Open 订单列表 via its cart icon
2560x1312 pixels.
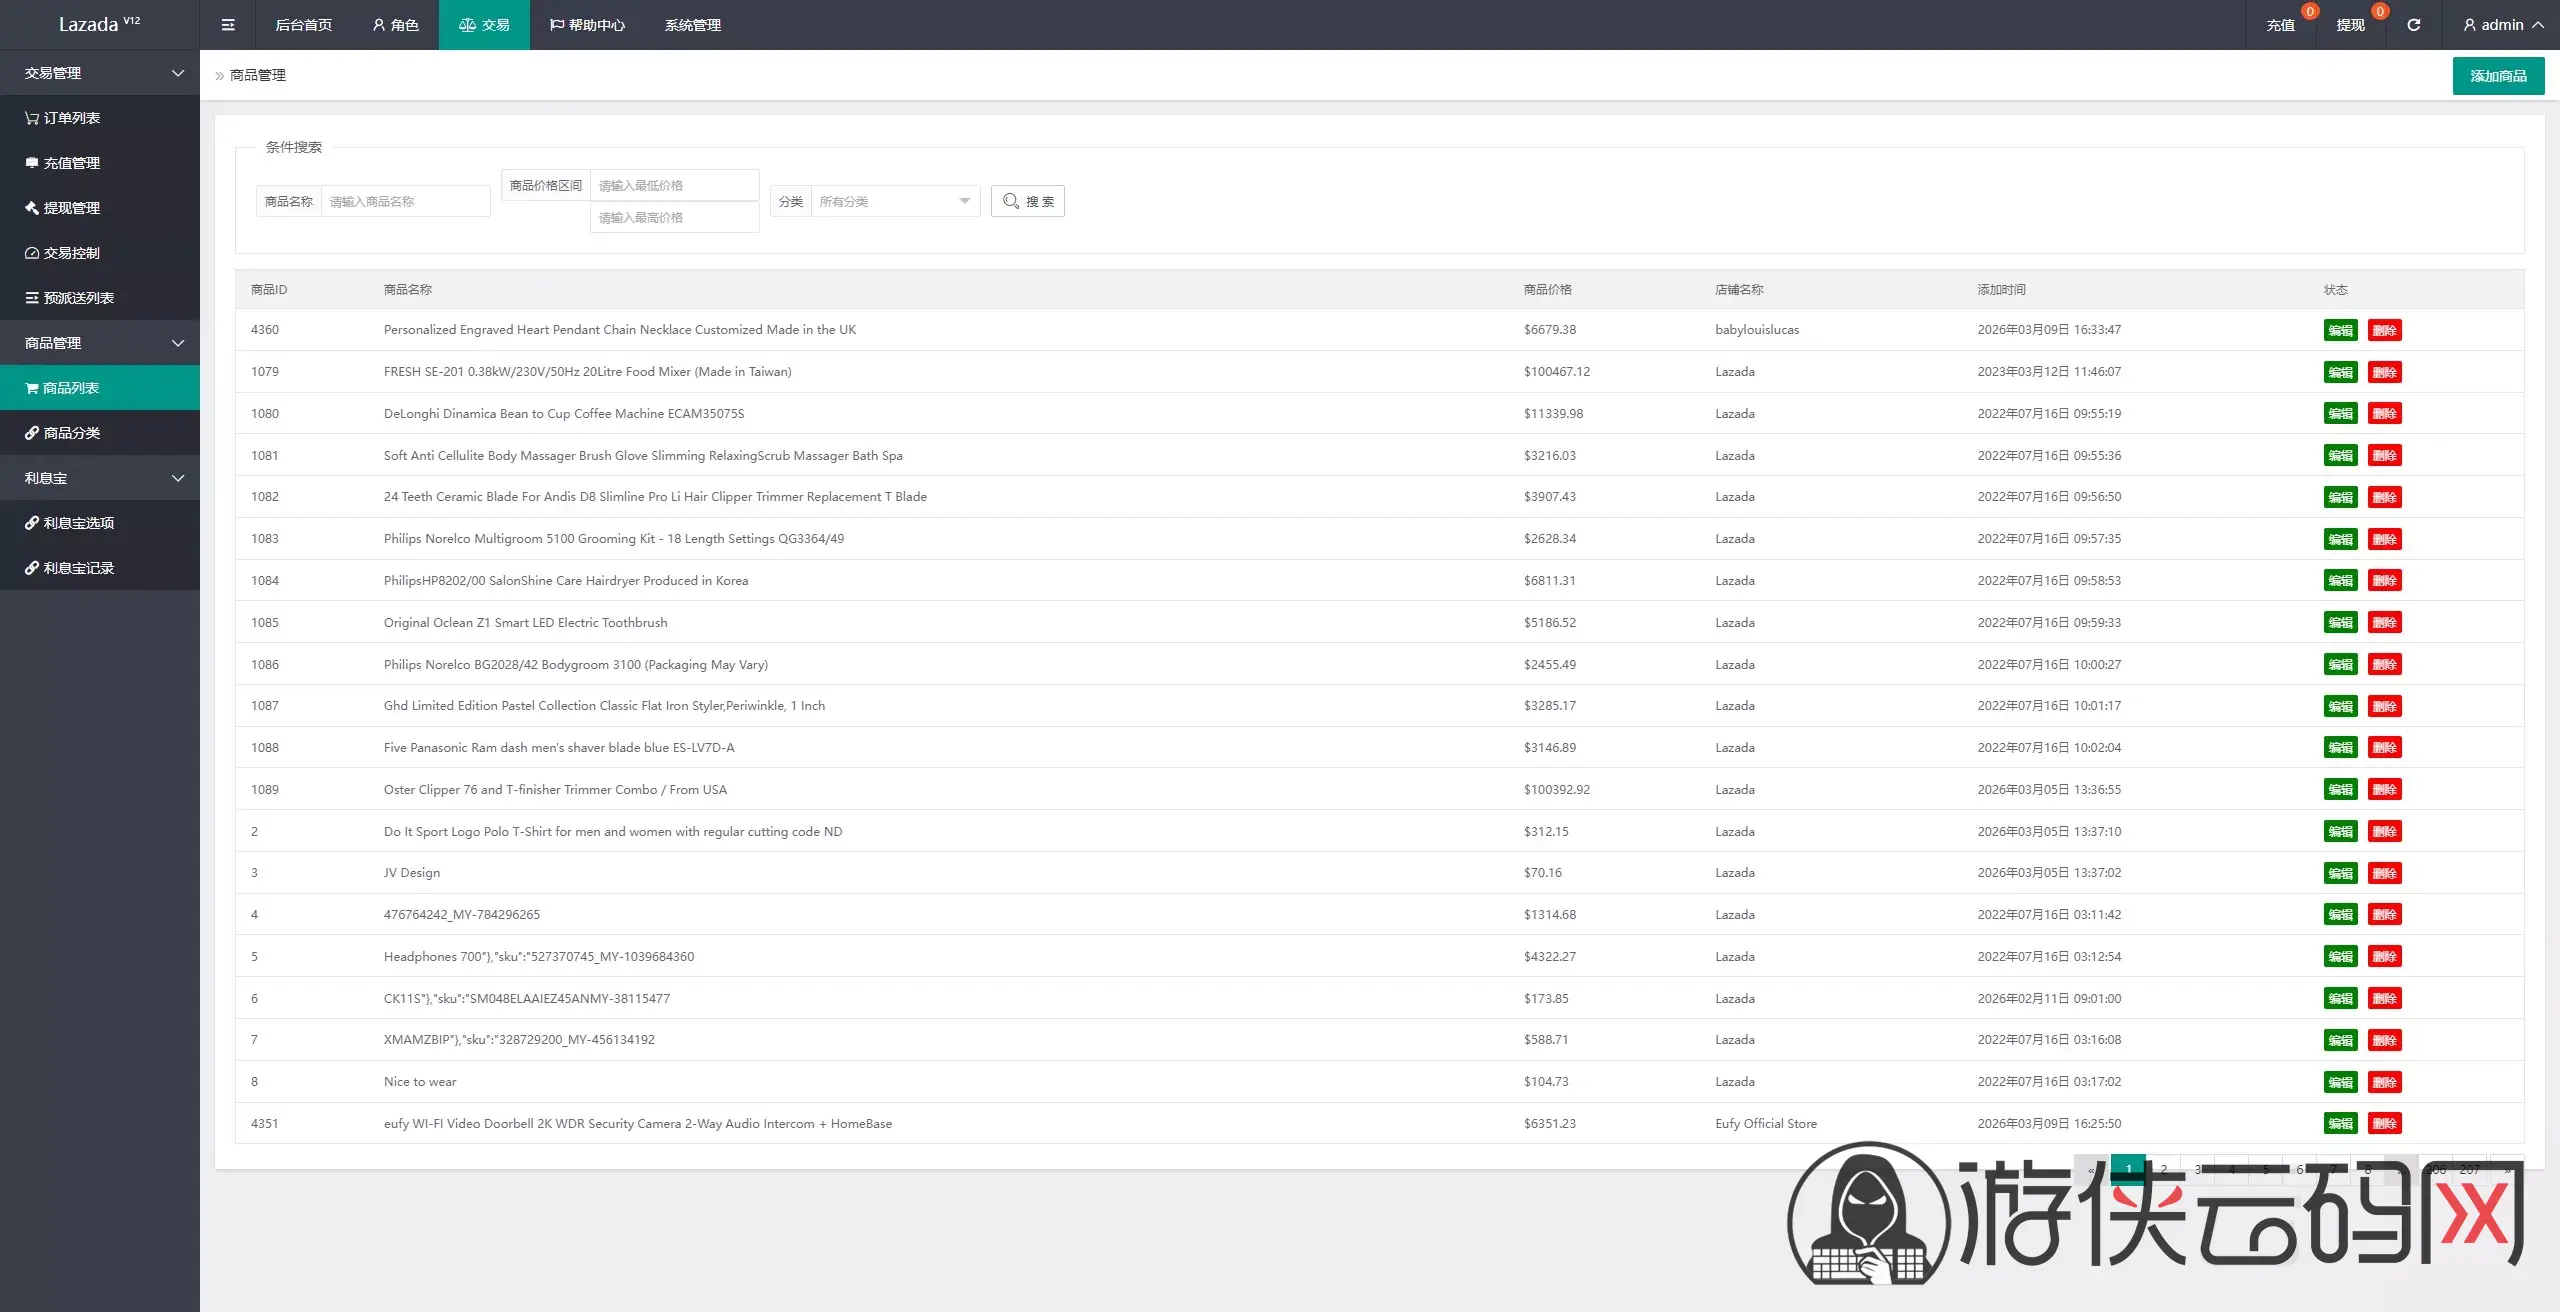point(32,118)
